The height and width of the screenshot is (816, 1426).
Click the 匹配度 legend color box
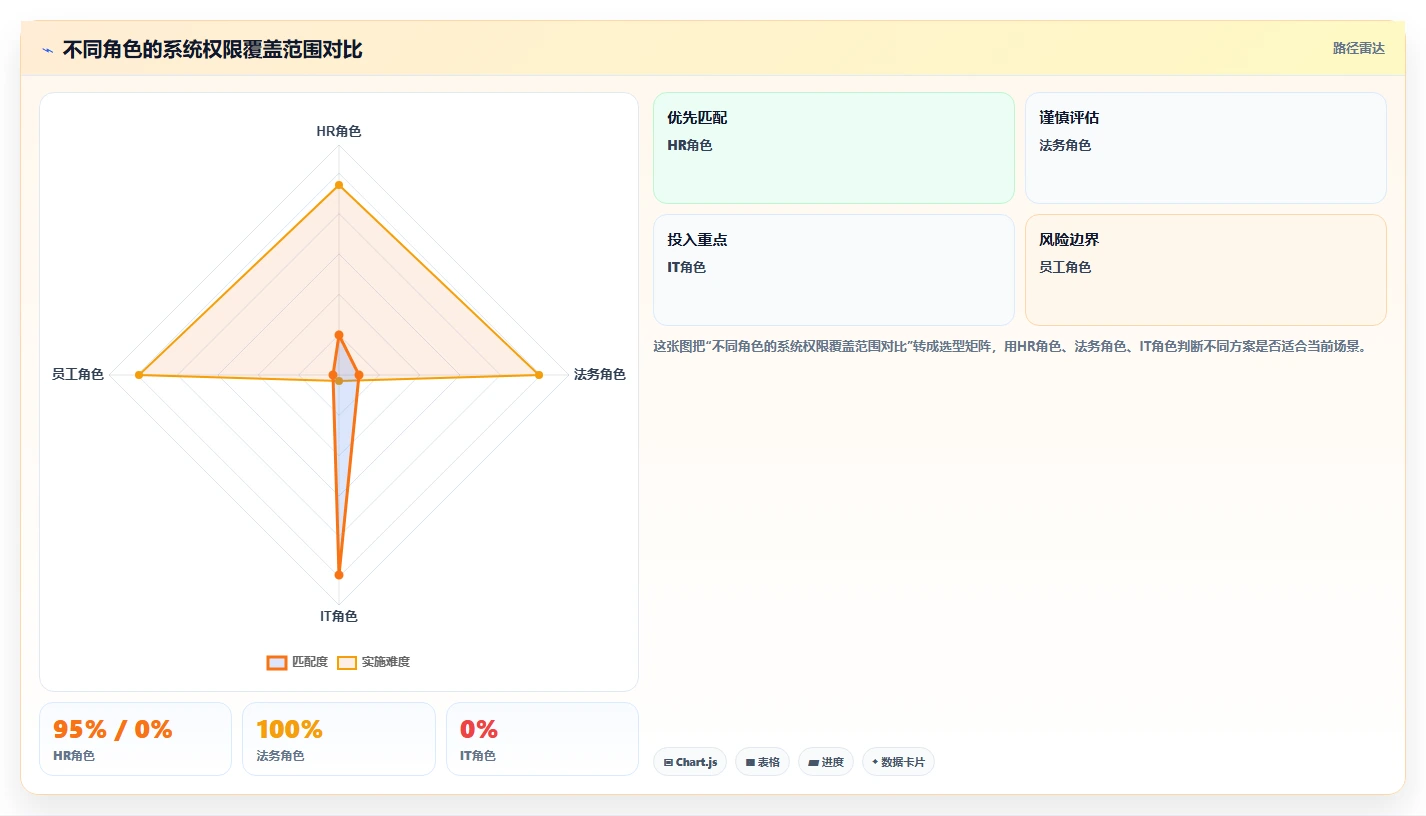coord(277,662)
